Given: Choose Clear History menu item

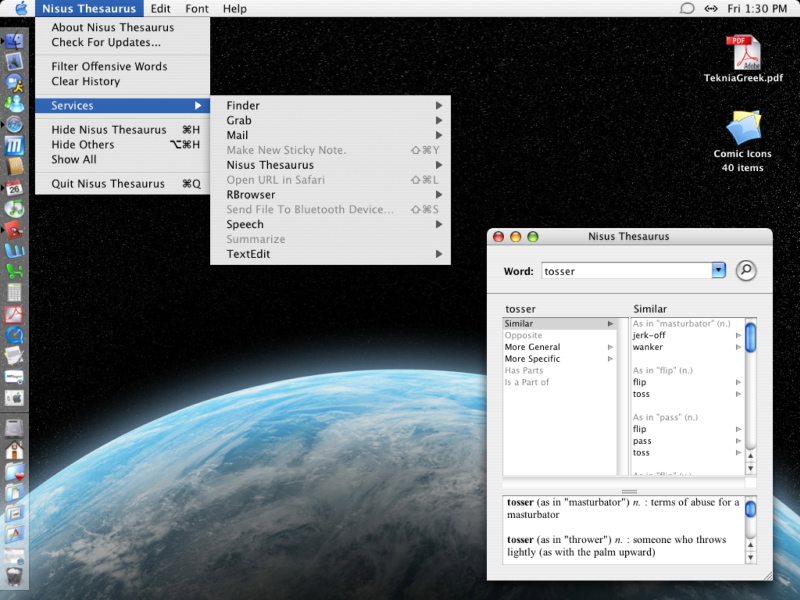Looking at the screenshot, I should 122,81.
